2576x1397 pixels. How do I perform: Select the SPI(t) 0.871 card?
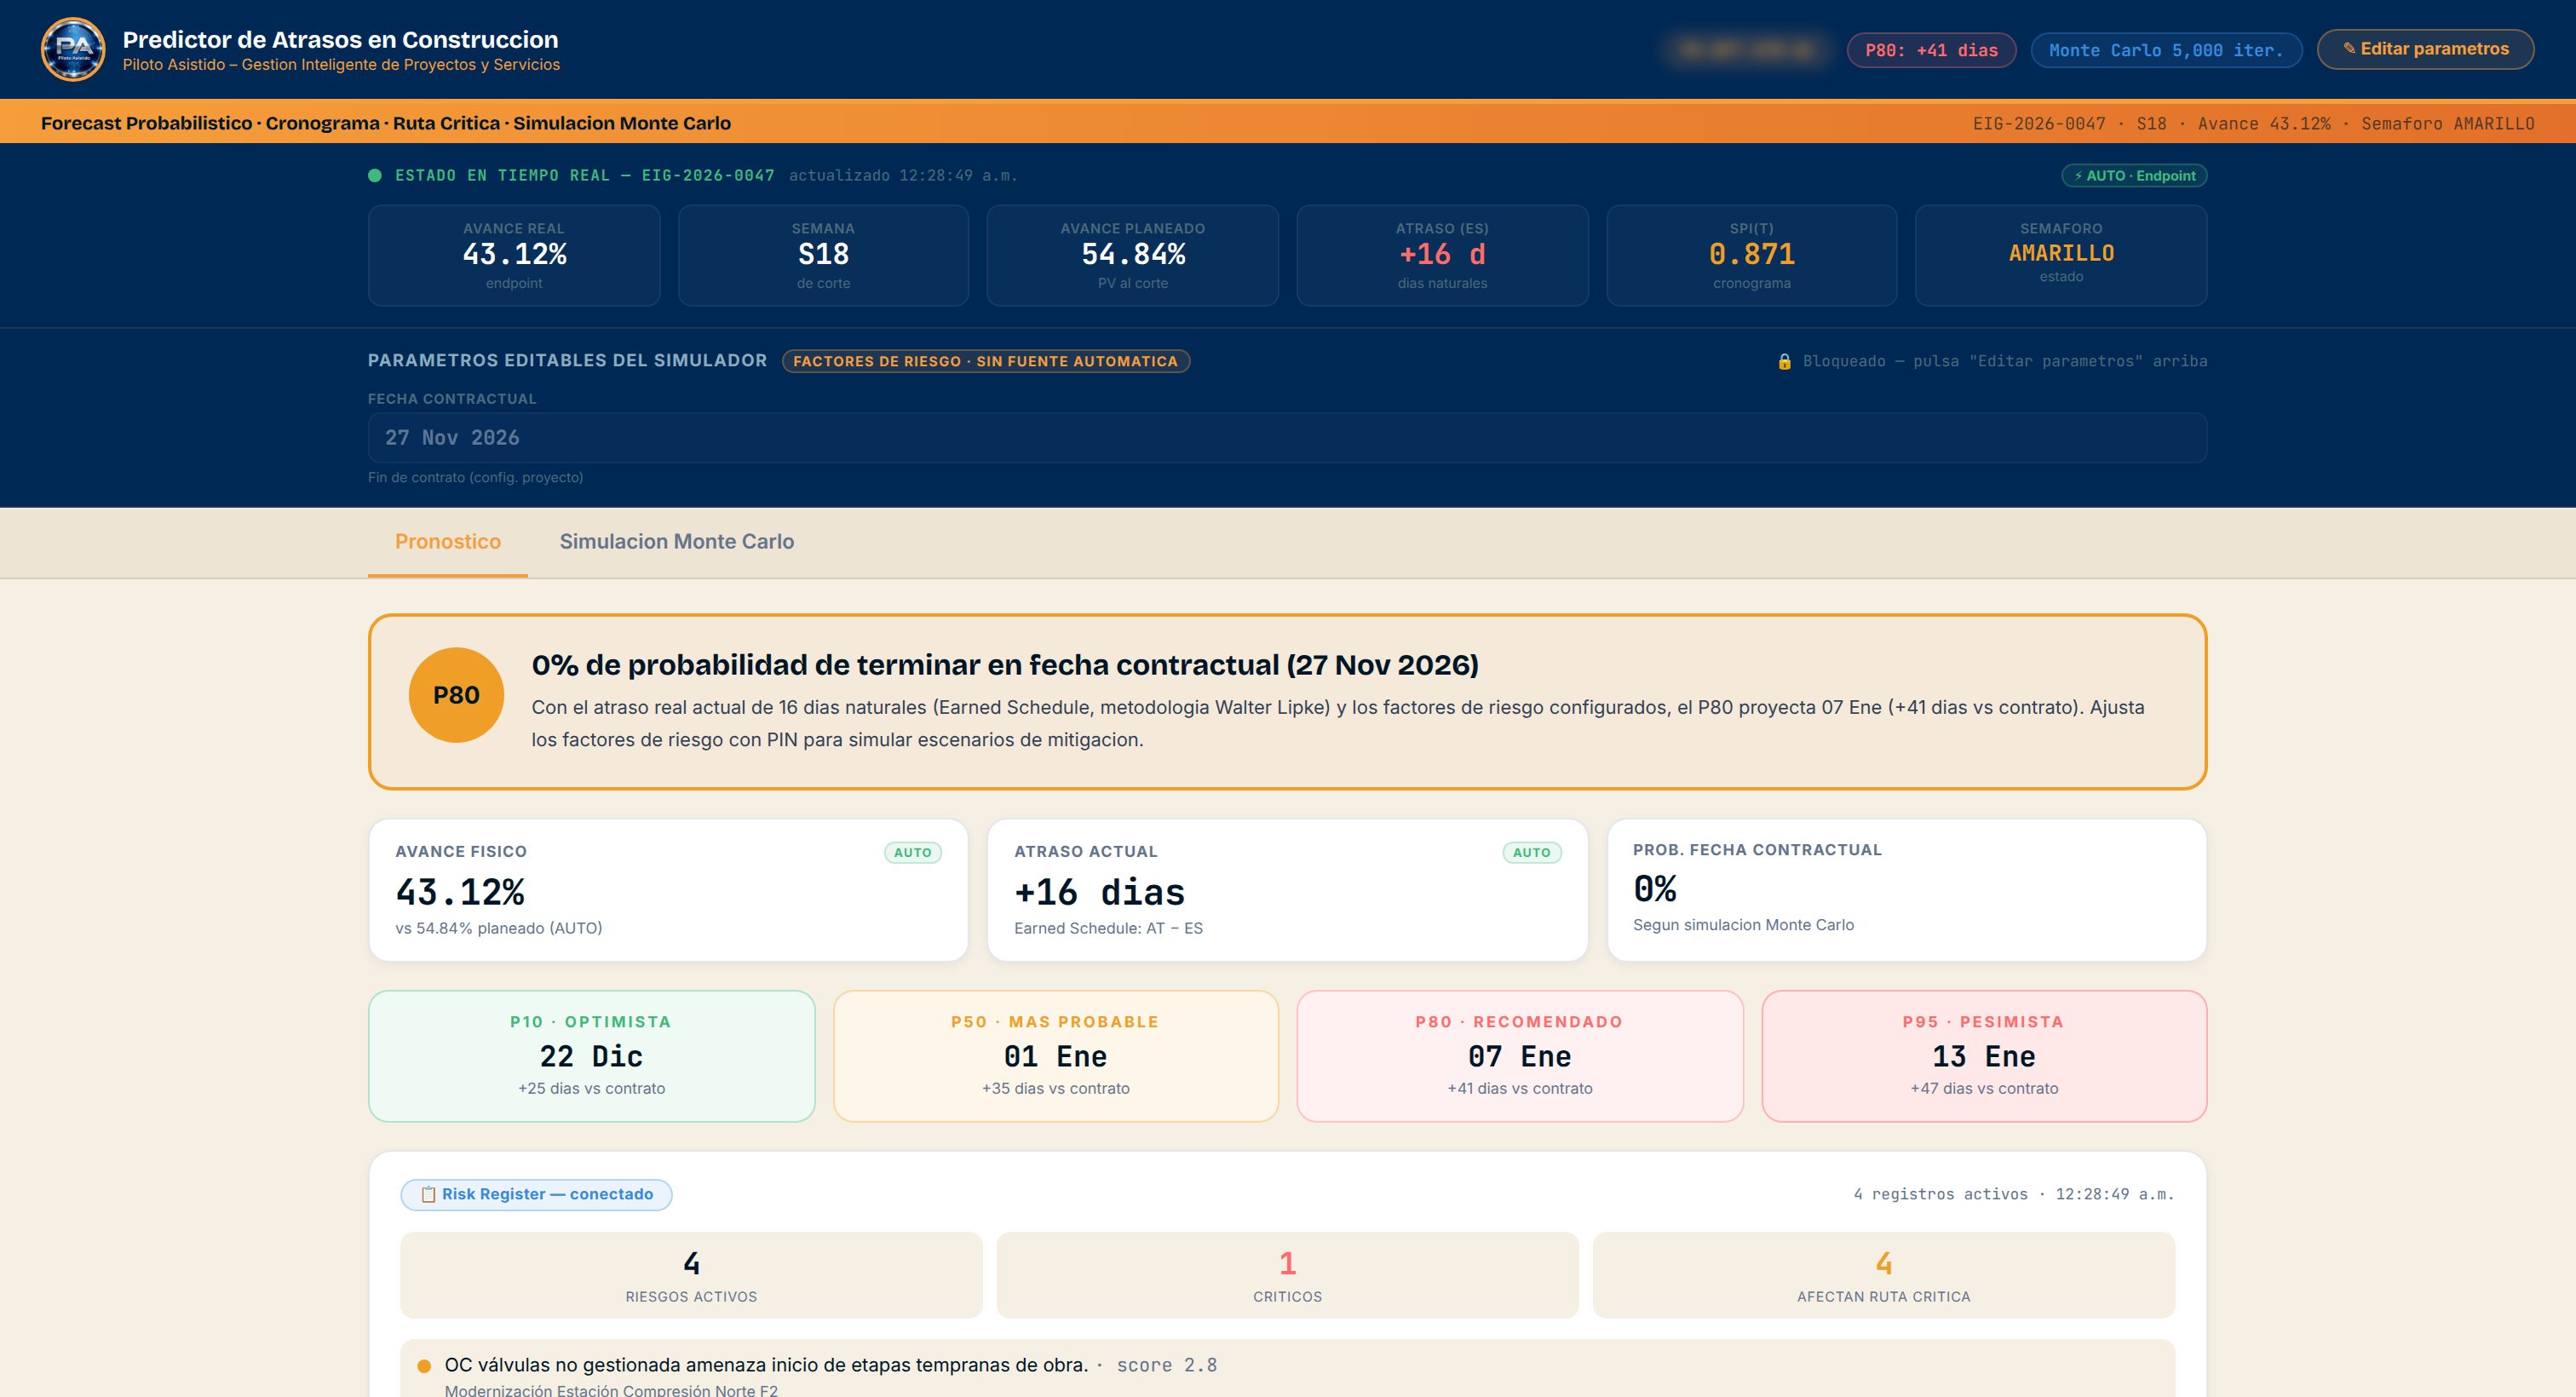pyautogui.click(x=1752, y=256)
